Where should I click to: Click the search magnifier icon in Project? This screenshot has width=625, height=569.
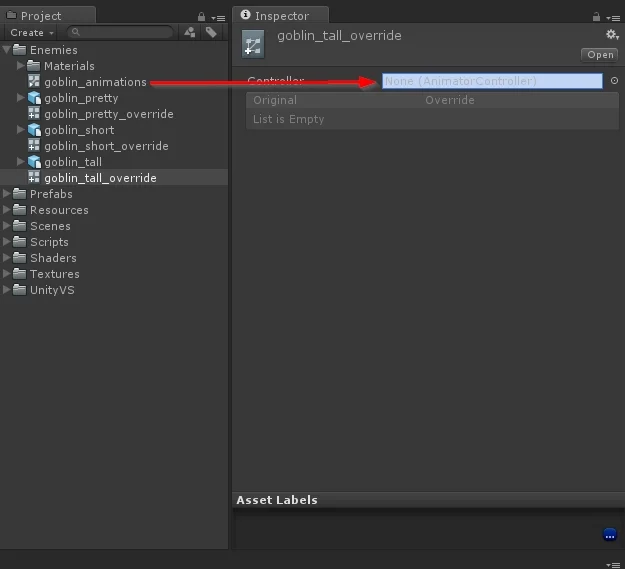(x=76, y=32)
